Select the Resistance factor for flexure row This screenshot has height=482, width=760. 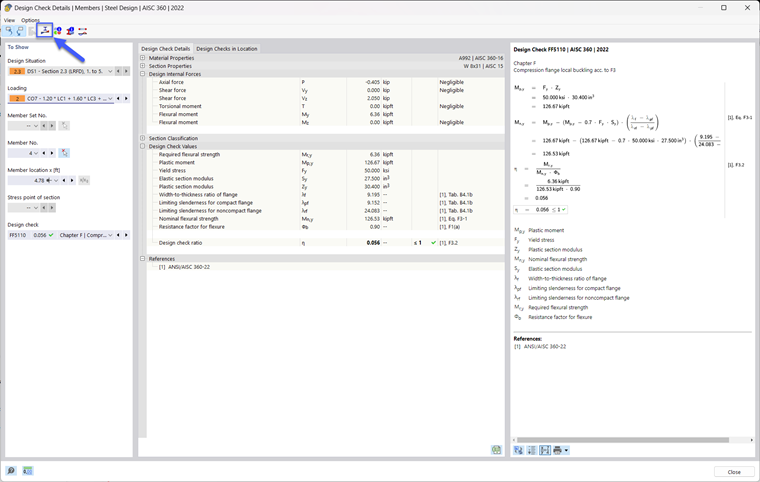point(326,226)
